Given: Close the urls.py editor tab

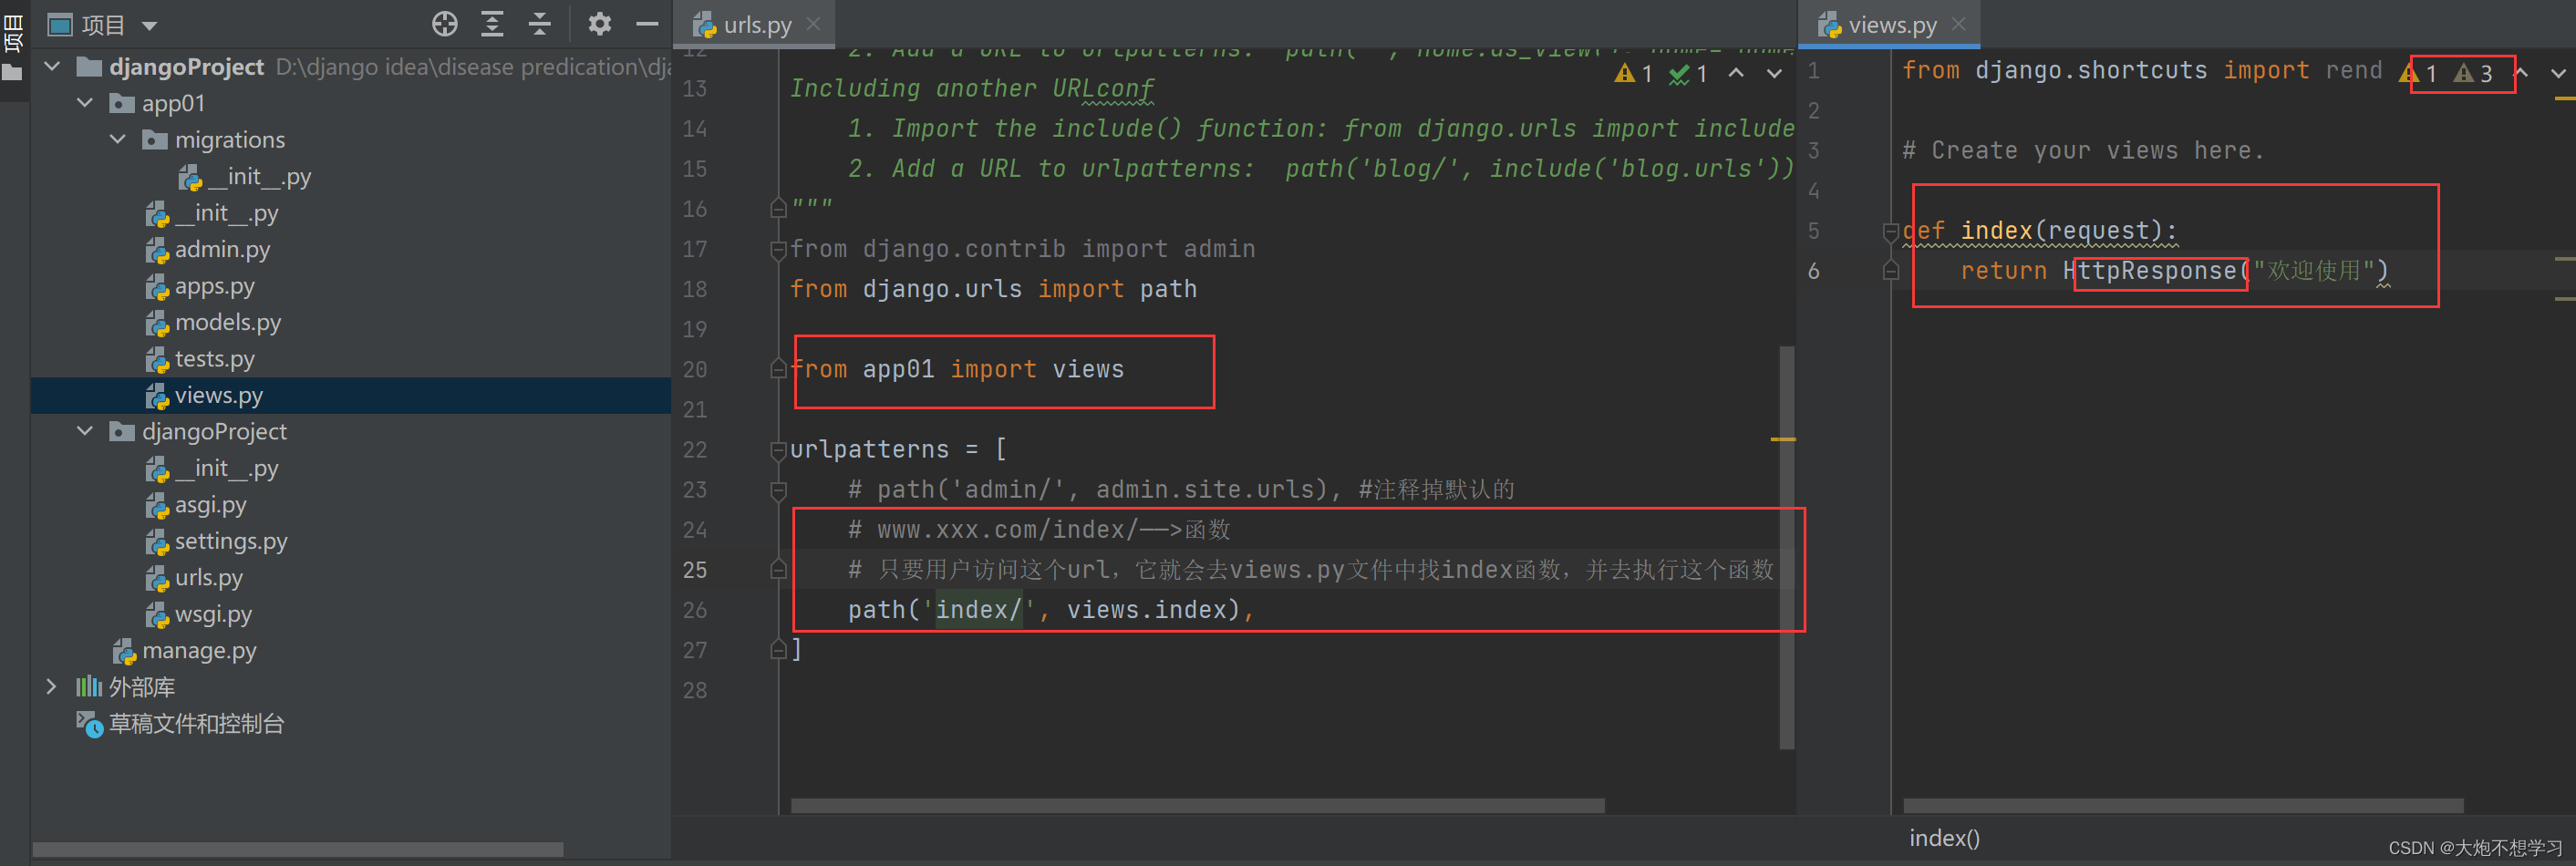Looking at the screenshot, I should point(814,24).
